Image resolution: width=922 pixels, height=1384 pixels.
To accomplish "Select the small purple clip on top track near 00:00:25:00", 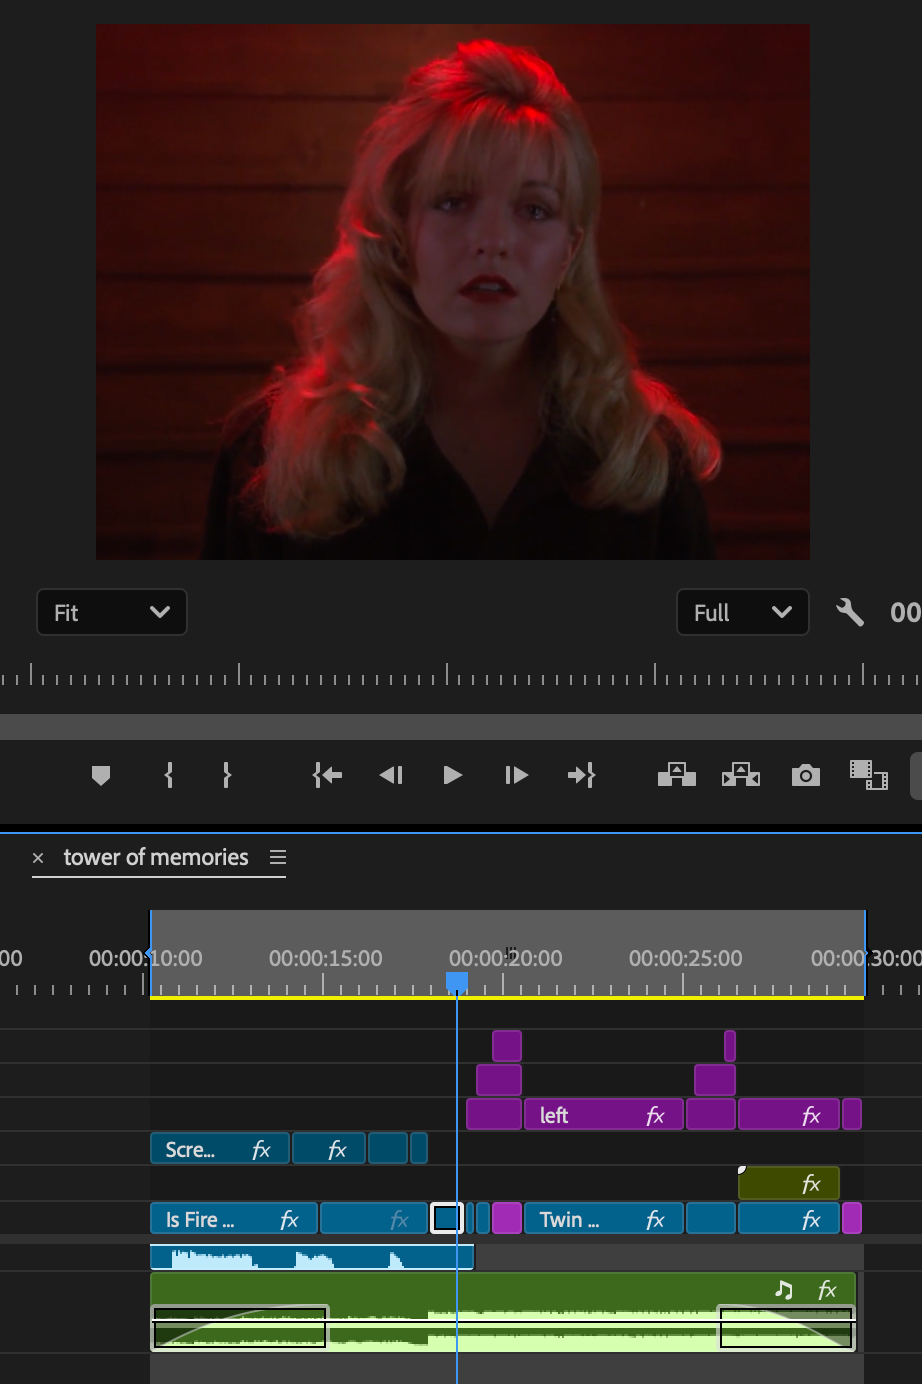I will (x=730, y=1045).
